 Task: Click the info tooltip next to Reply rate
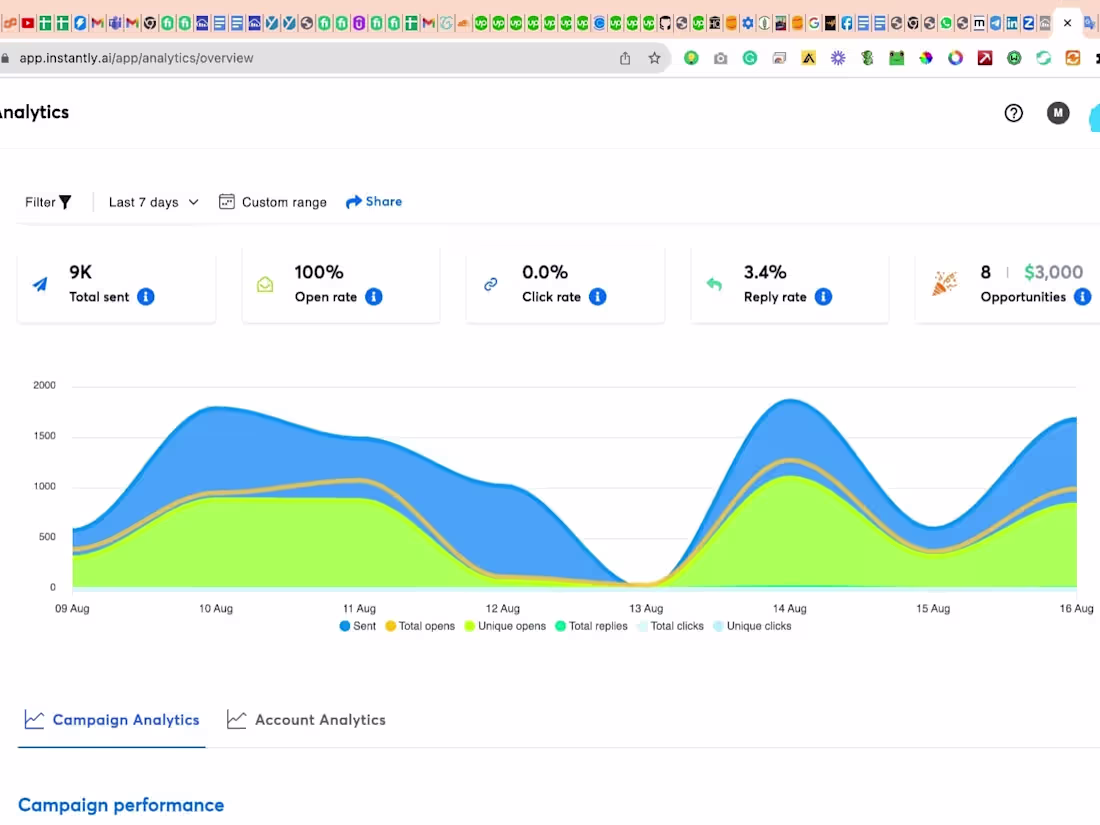pos(822,296)
